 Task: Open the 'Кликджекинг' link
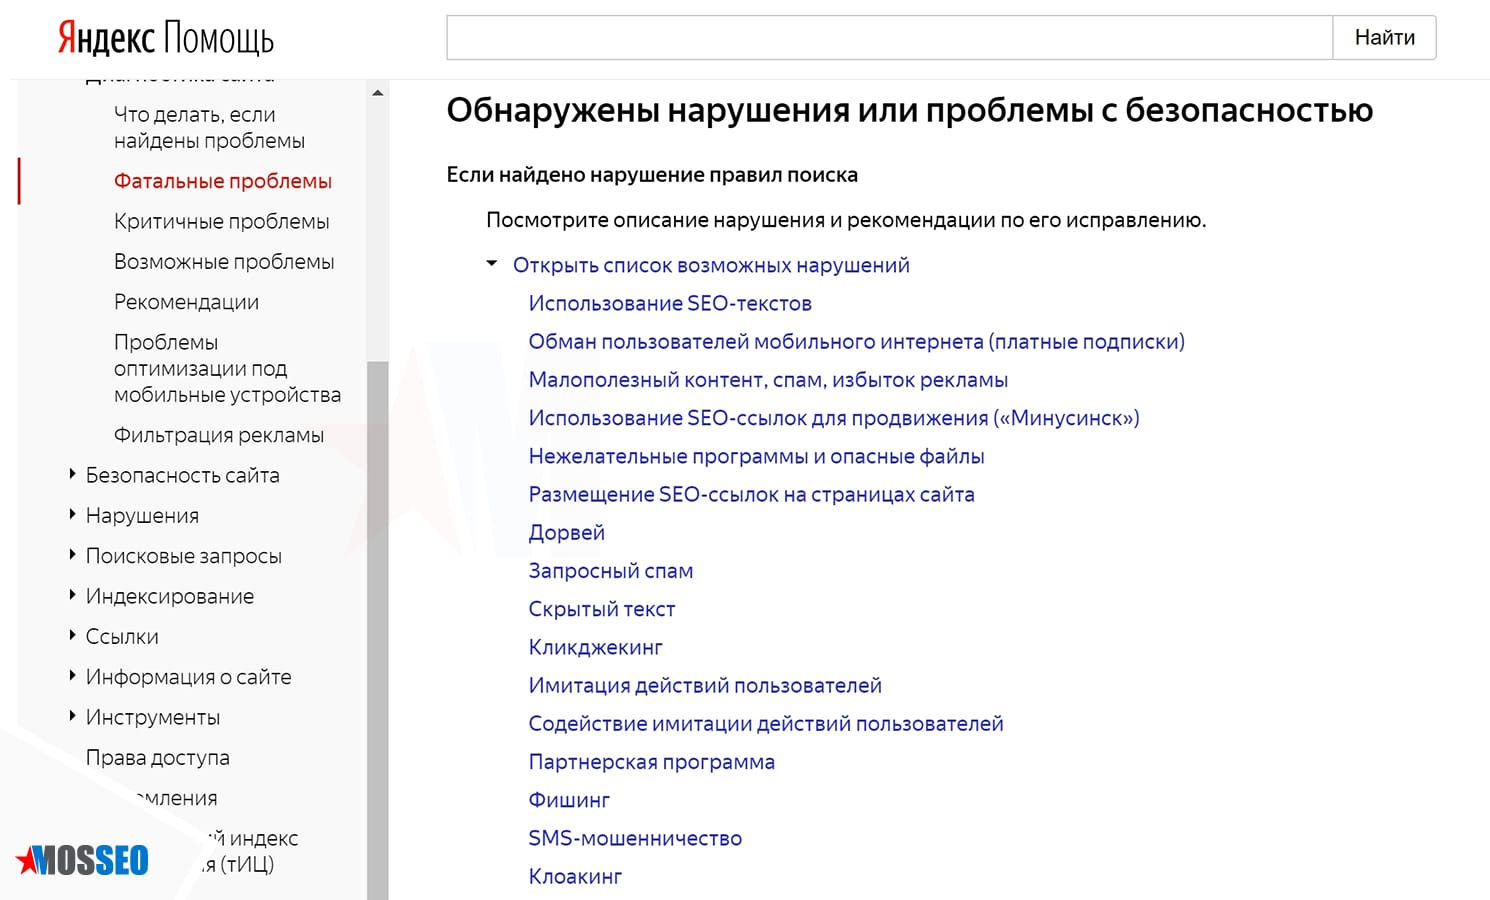pos(596,647)
